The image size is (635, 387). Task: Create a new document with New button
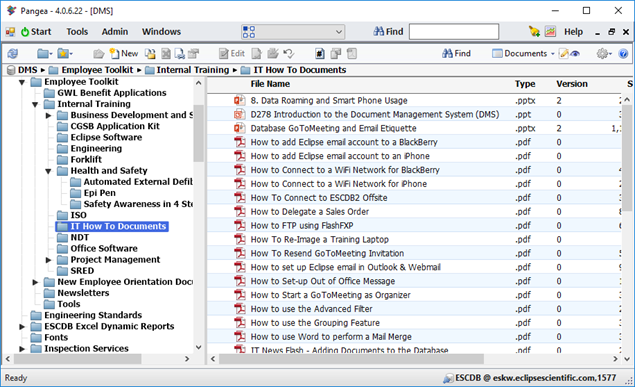124,53
